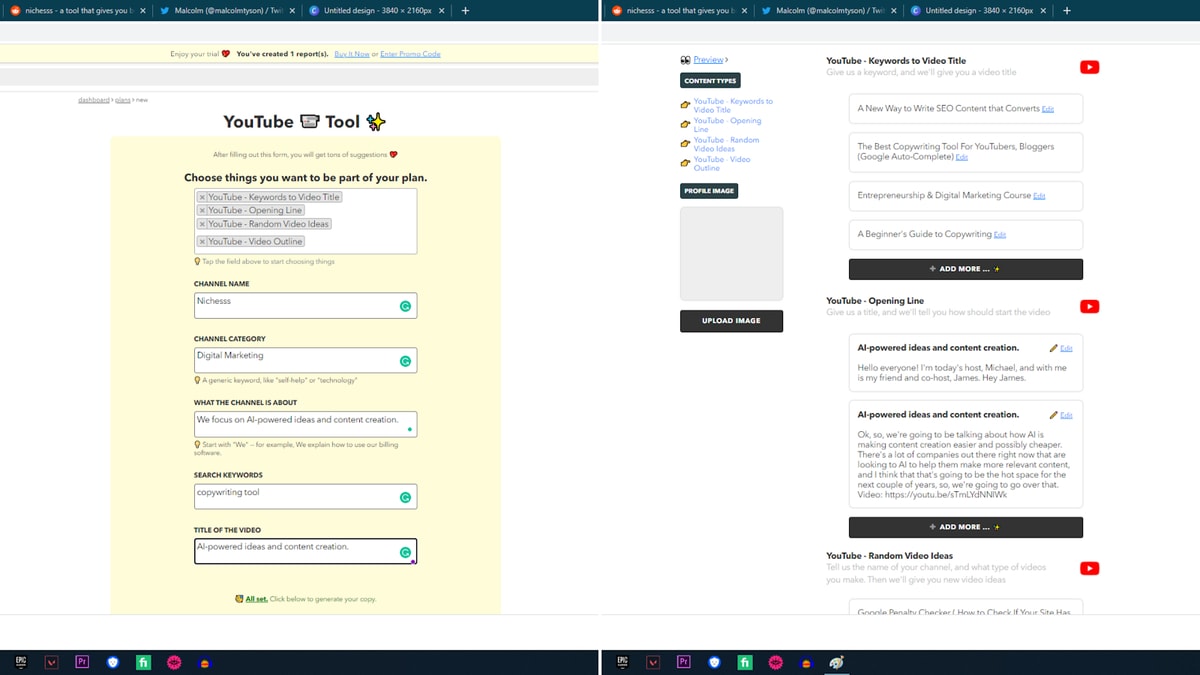The image size is (1200, 675).
Task: Launch Premiere Pro from the taskbar
Action: [x=82, y=662]
